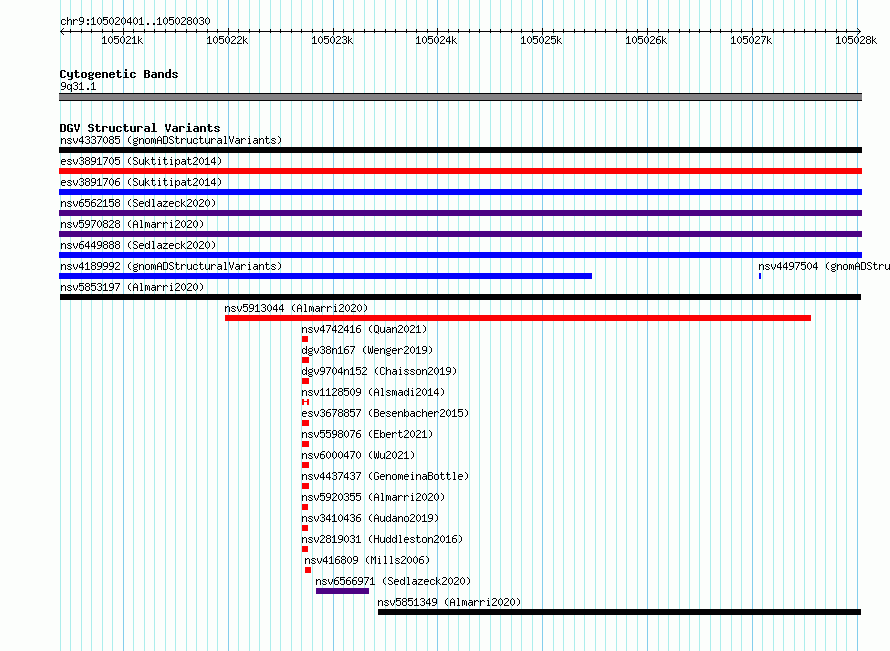Screen dimensions: 890x651
Task: Open the nsv5913044 Almarri2020 label
Action: (296, 308)
